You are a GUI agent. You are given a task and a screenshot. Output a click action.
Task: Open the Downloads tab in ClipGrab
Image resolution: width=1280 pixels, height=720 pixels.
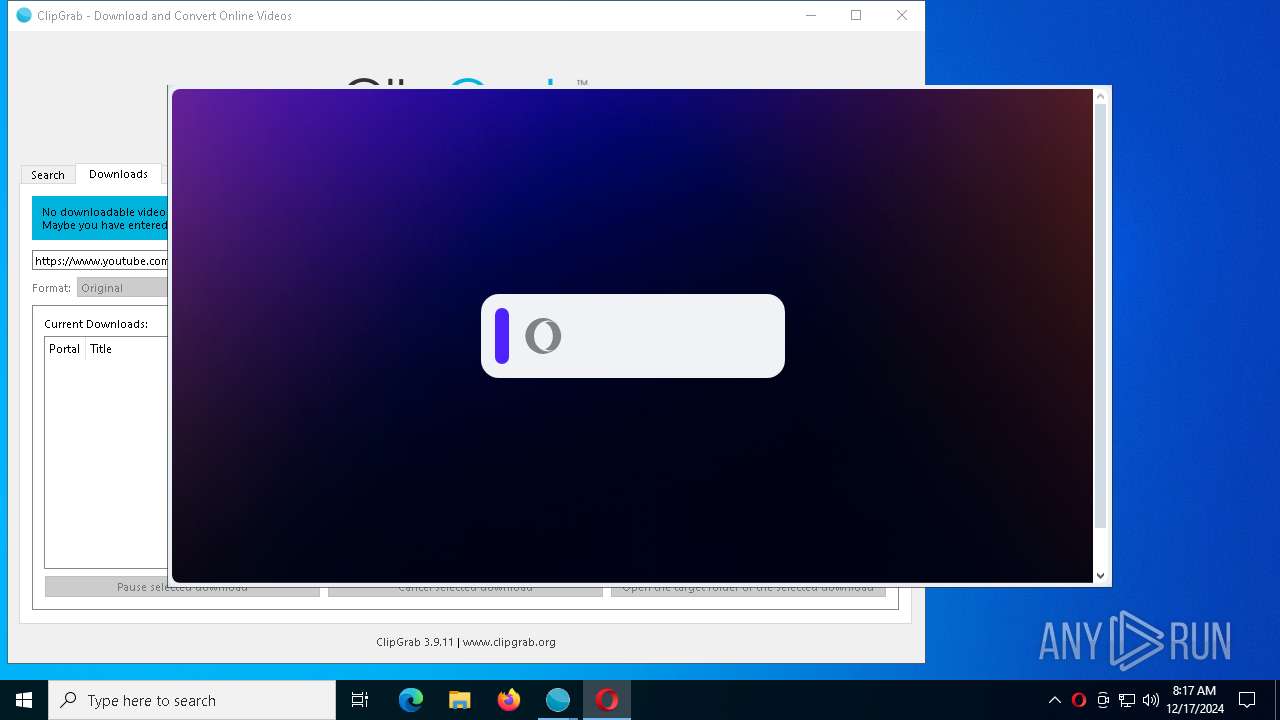(x=118, y=174)
